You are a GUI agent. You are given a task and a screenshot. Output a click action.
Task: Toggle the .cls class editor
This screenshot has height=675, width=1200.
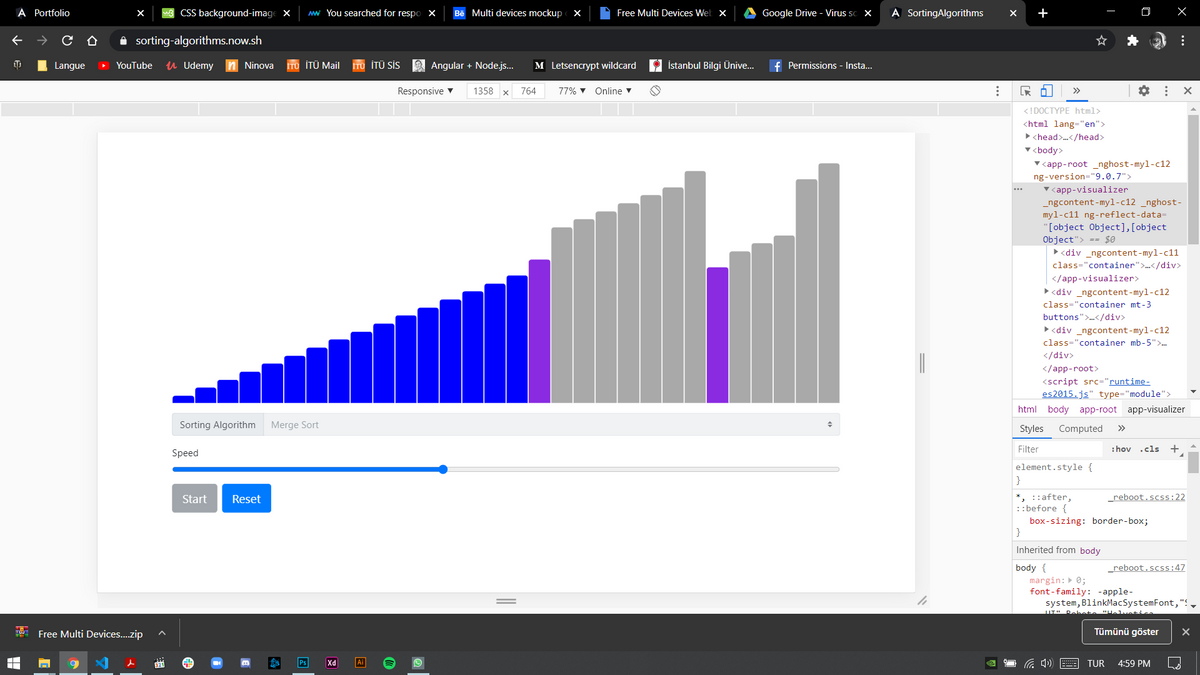[x=1151, y=450]
